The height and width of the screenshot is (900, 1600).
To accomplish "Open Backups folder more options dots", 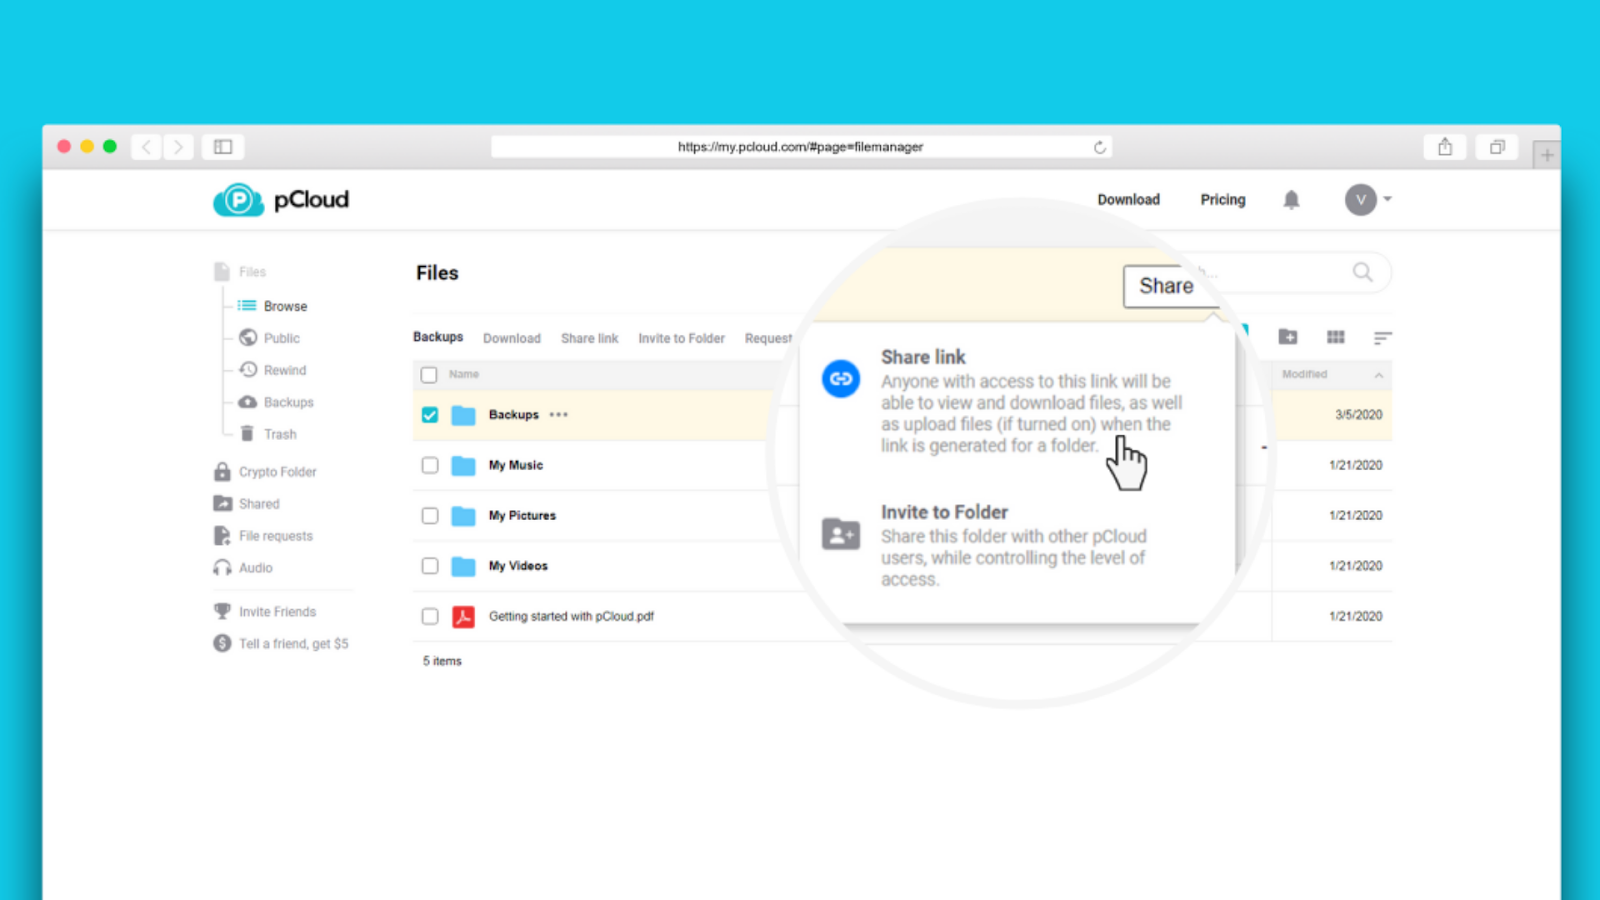I will (x=559, y=414).
